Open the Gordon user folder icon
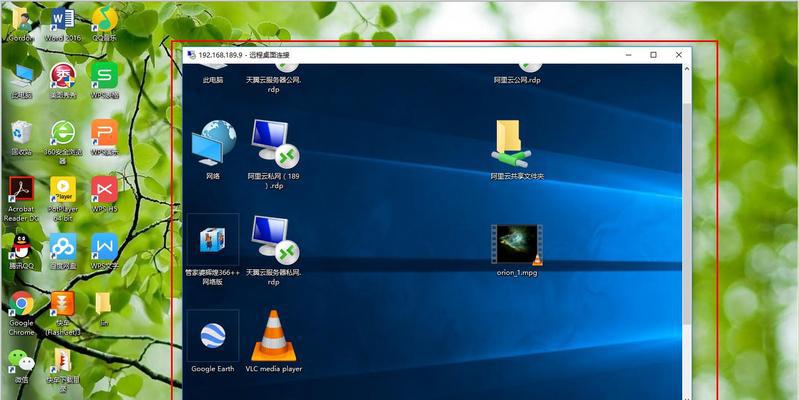799x400 pixels. pyautogui.click(x=21, y=19)
